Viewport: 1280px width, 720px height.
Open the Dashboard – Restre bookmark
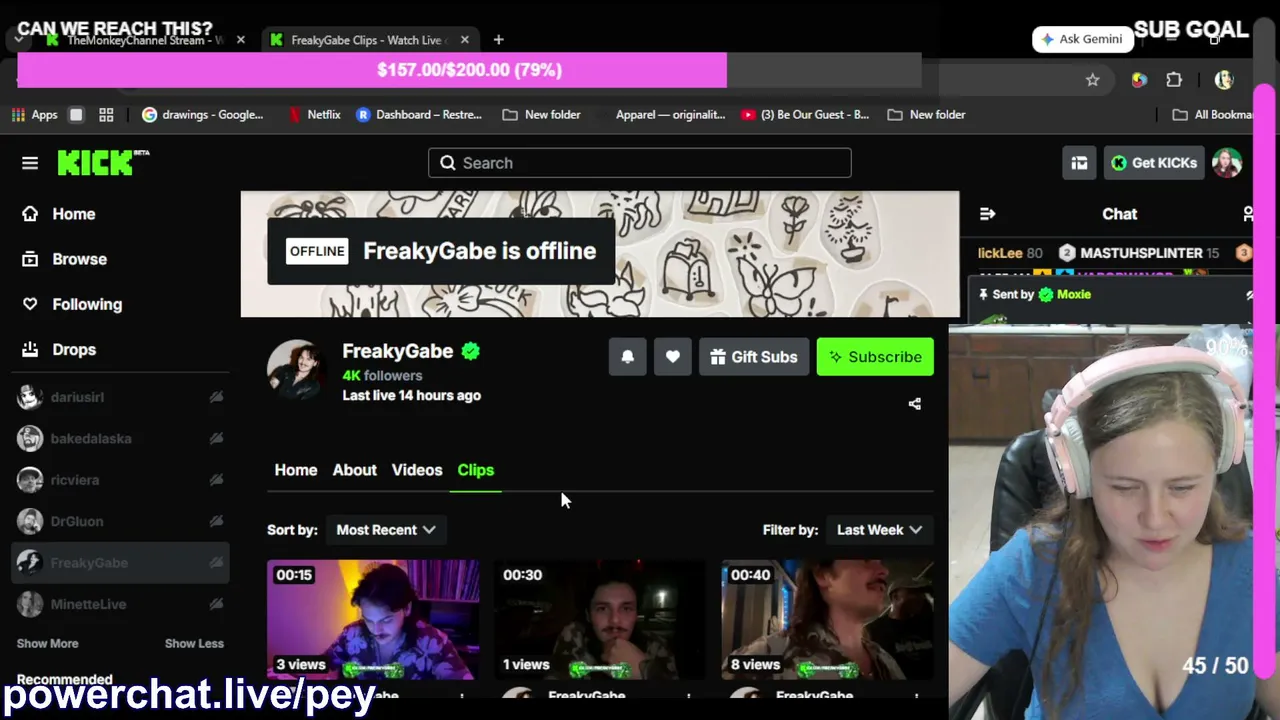pyautogui.click(x=418, y=115)
